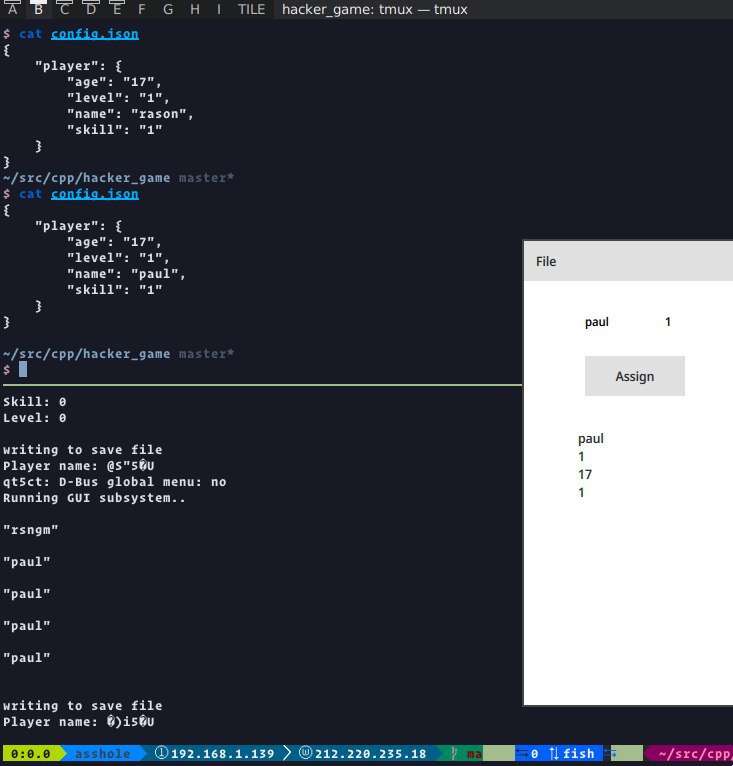Switch to workspace C
The height and width of the screenshot is (766, 733).
pyautogui.click(x=65, y=9)
